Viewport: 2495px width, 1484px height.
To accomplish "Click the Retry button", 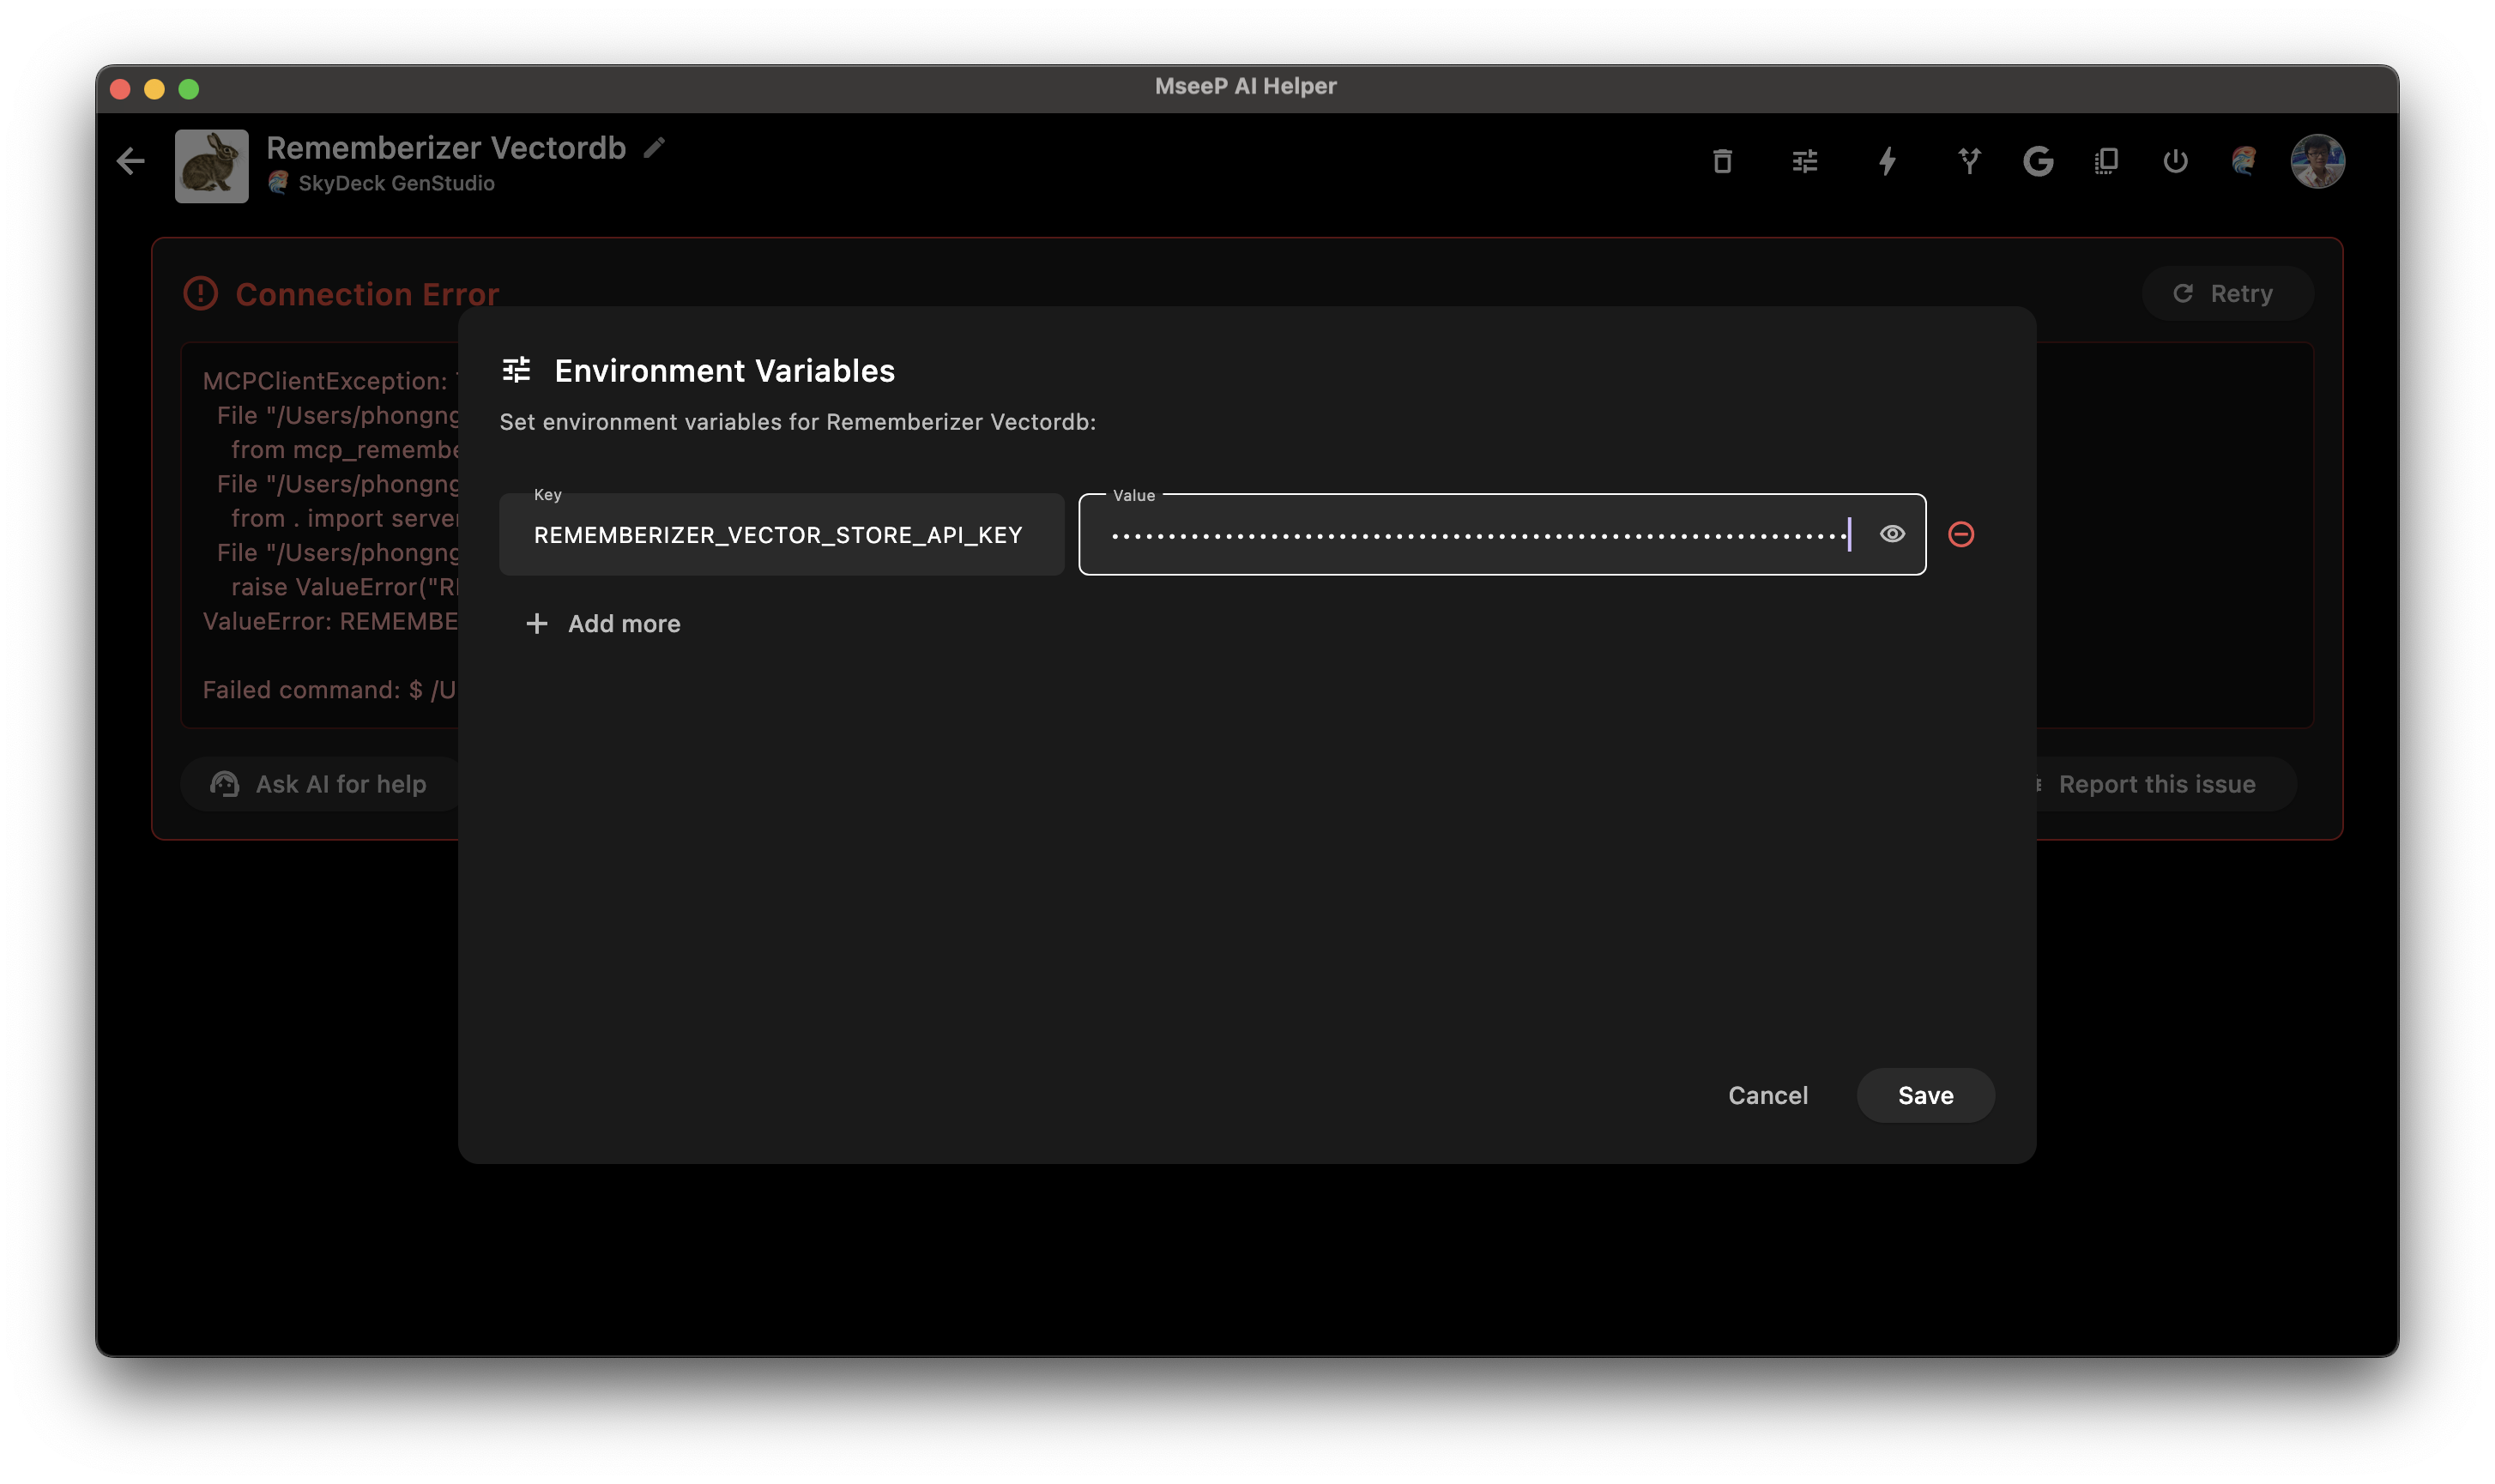I will 2226,294.
